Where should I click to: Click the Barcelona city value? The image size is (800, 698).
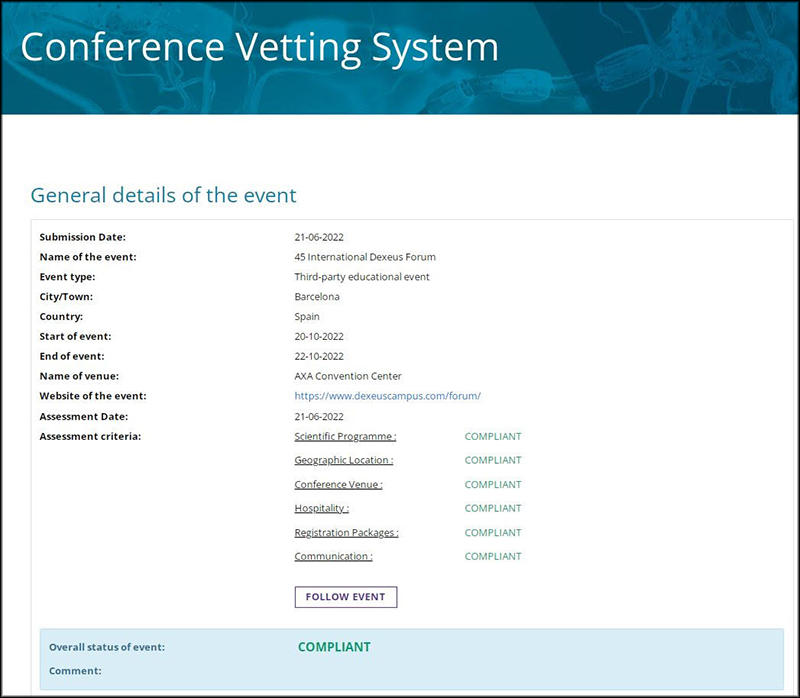point(317,297)
